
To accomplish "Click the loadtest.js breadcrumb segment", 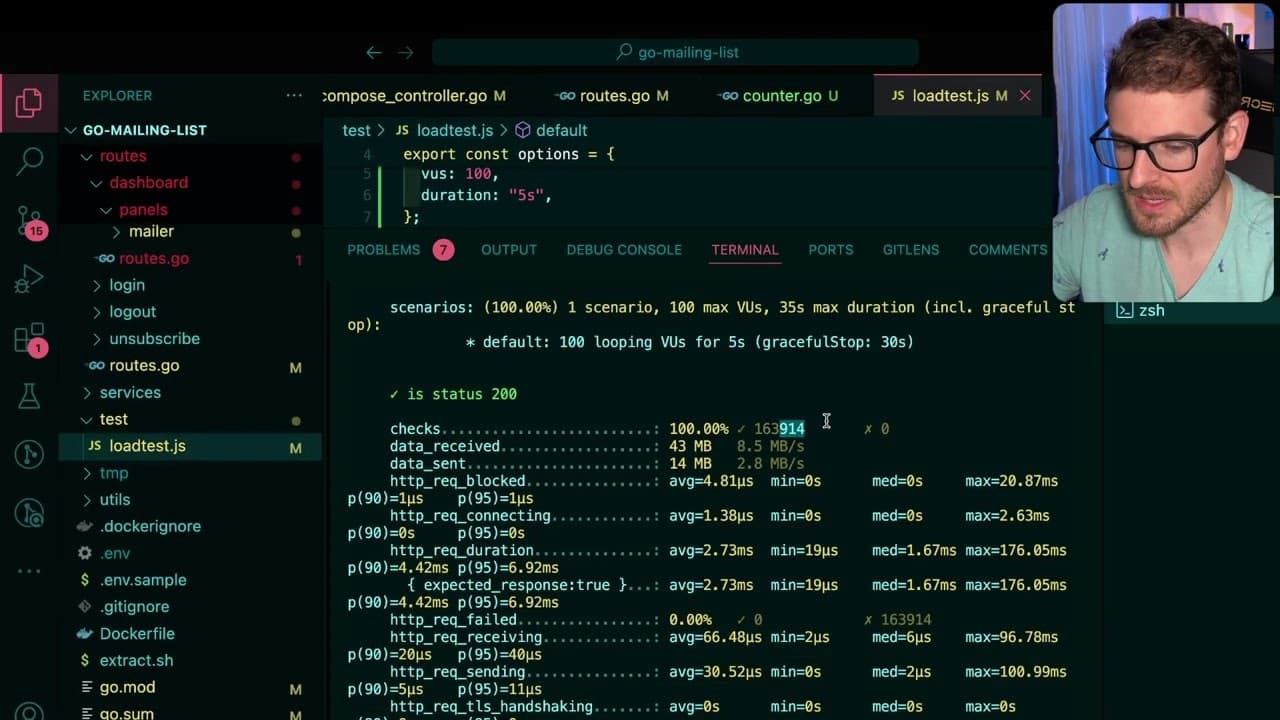I will point(444,130).
